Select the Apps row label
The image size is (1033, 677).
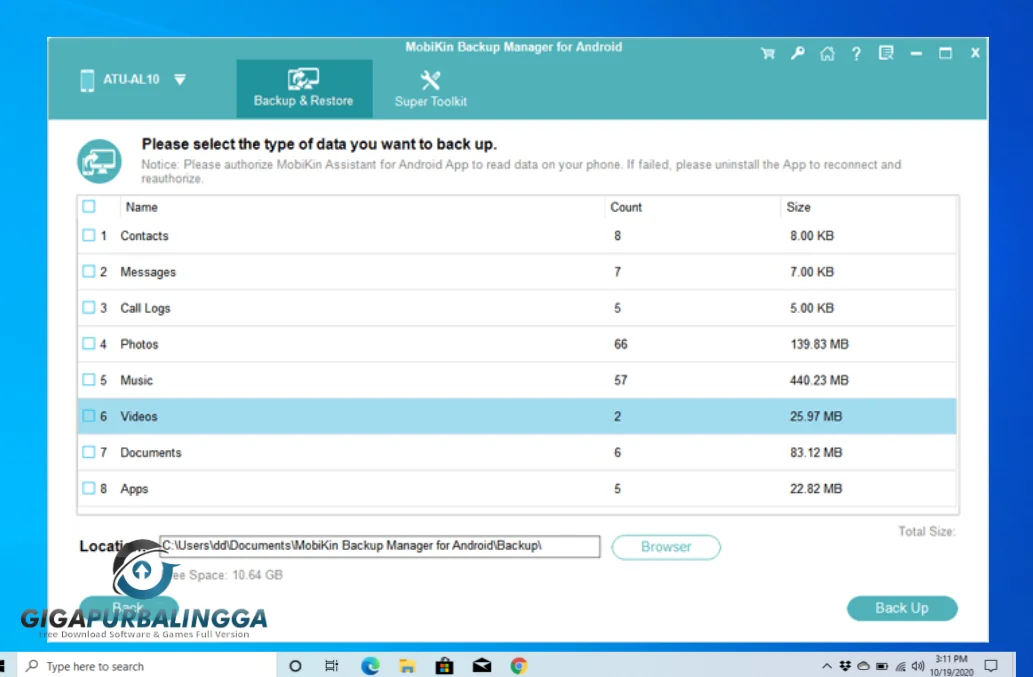(134, 489)
